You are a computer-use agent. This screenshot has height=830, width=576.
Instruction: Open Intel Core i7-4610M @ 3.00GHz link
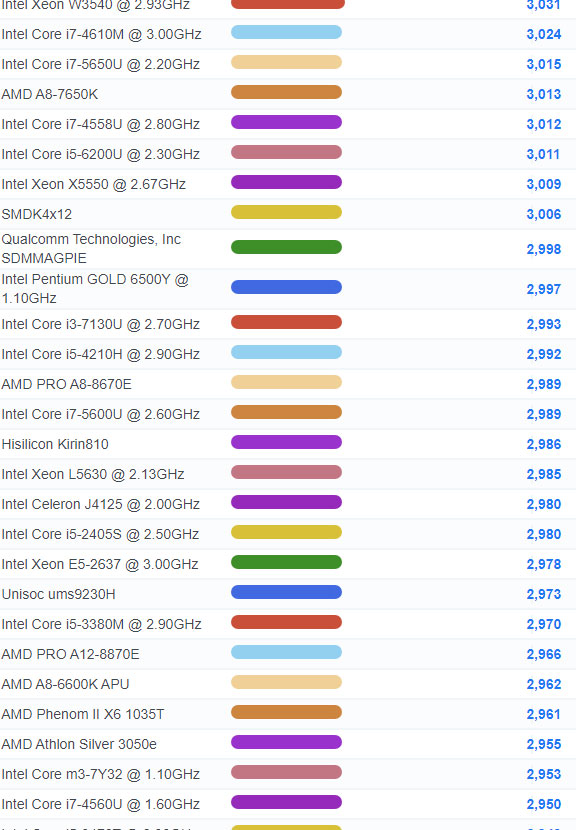click(101, 34)
